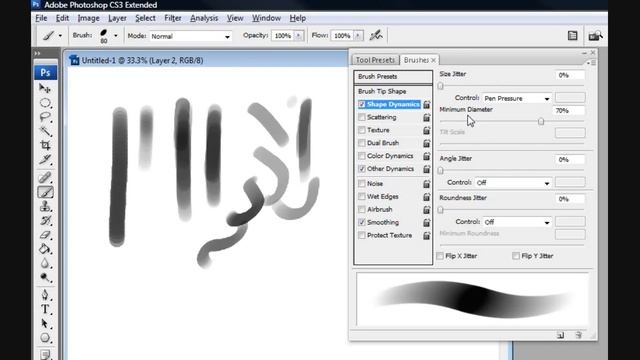
Task: Select the Slice tool
Action: (x=45, y=159)
